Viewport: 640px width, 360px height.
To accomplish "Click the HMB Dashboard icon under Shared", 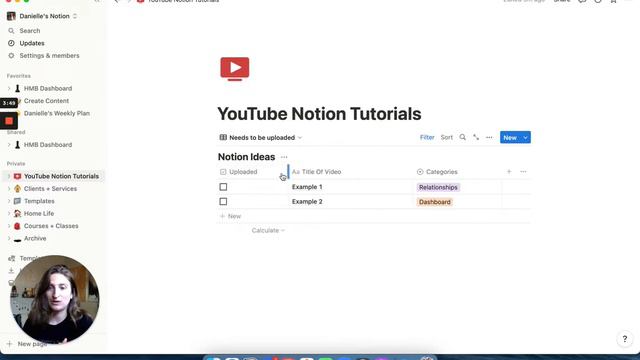I will click(x=17, y=144).
